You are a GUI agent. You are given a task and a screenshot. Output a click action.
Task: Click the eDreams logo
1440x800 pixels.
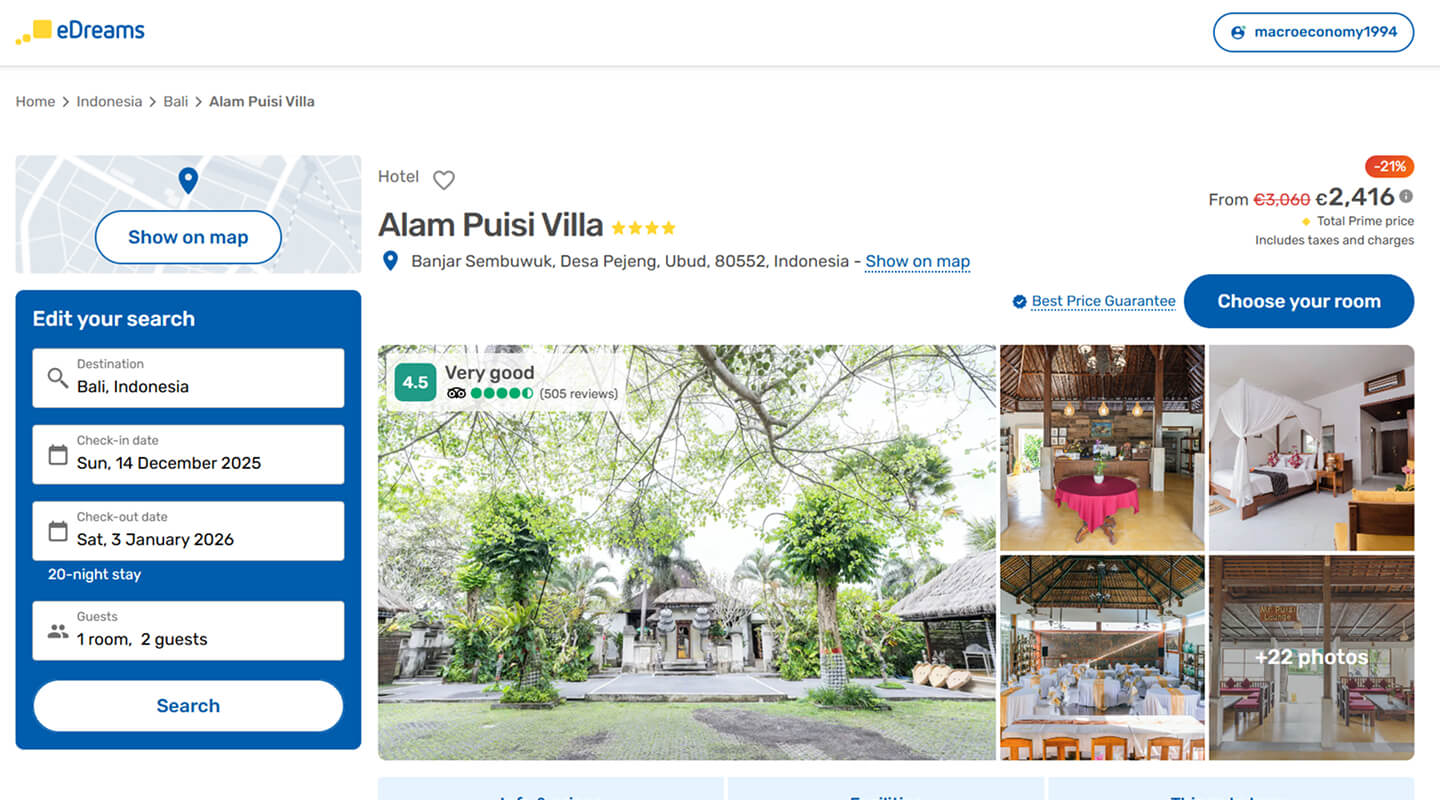pyautogui.click(x=80, y=31)
